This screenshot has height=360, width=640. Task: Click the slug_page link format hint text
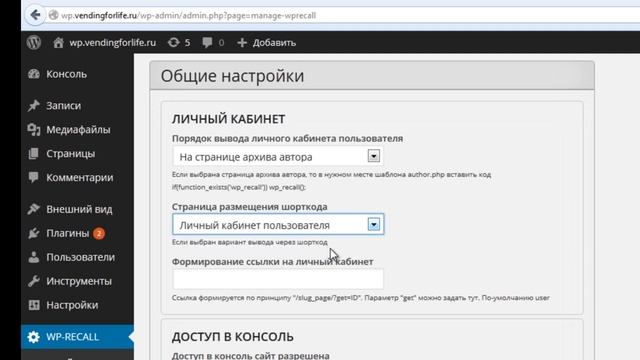[360, 298]
